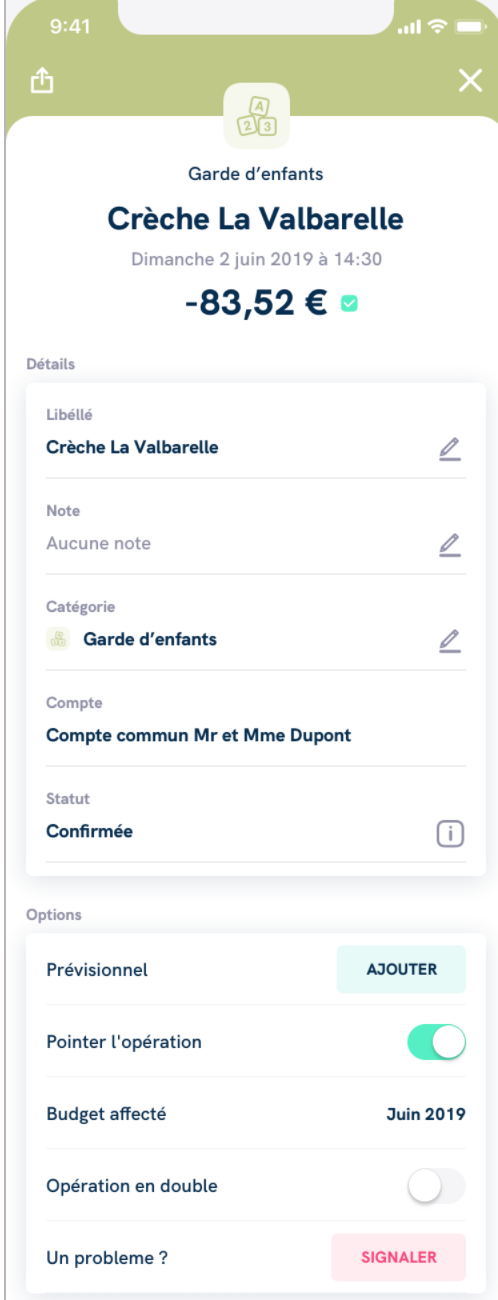Close the transaction detail sheet
Screen dimensions: 498x1300
(x=469, y=82)
